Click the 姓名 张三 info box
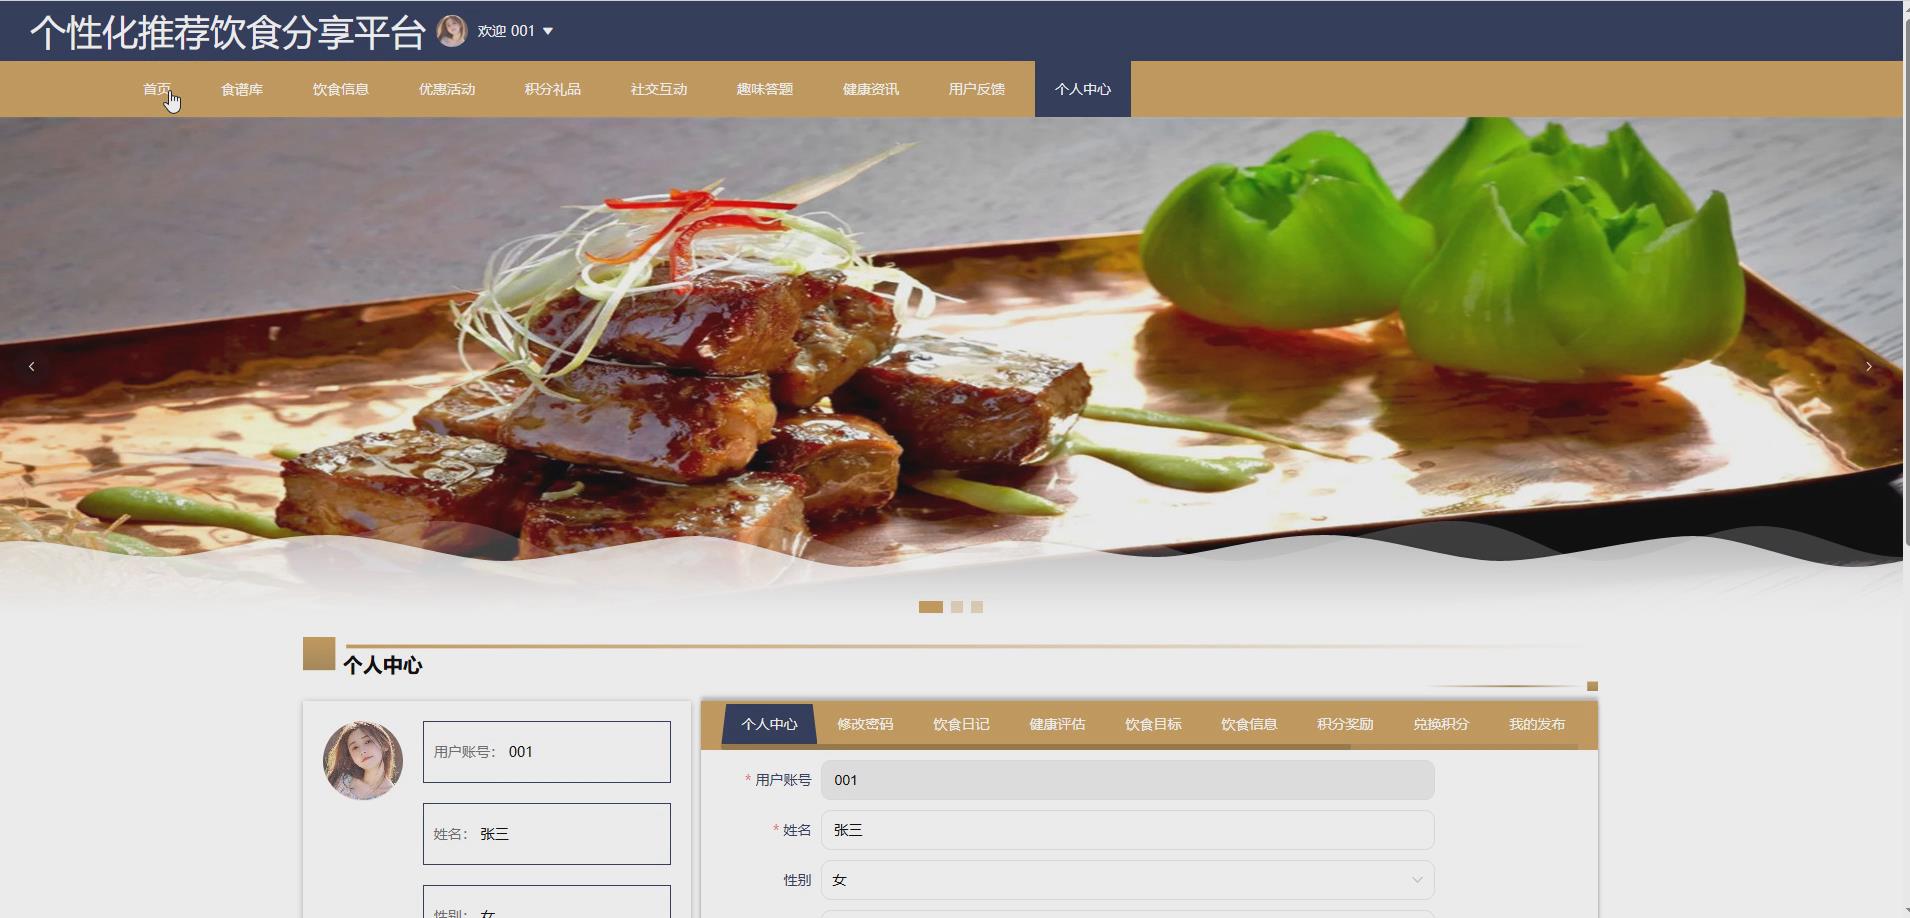This screenshot has height=918, width=1910. (x=547, y=834)
